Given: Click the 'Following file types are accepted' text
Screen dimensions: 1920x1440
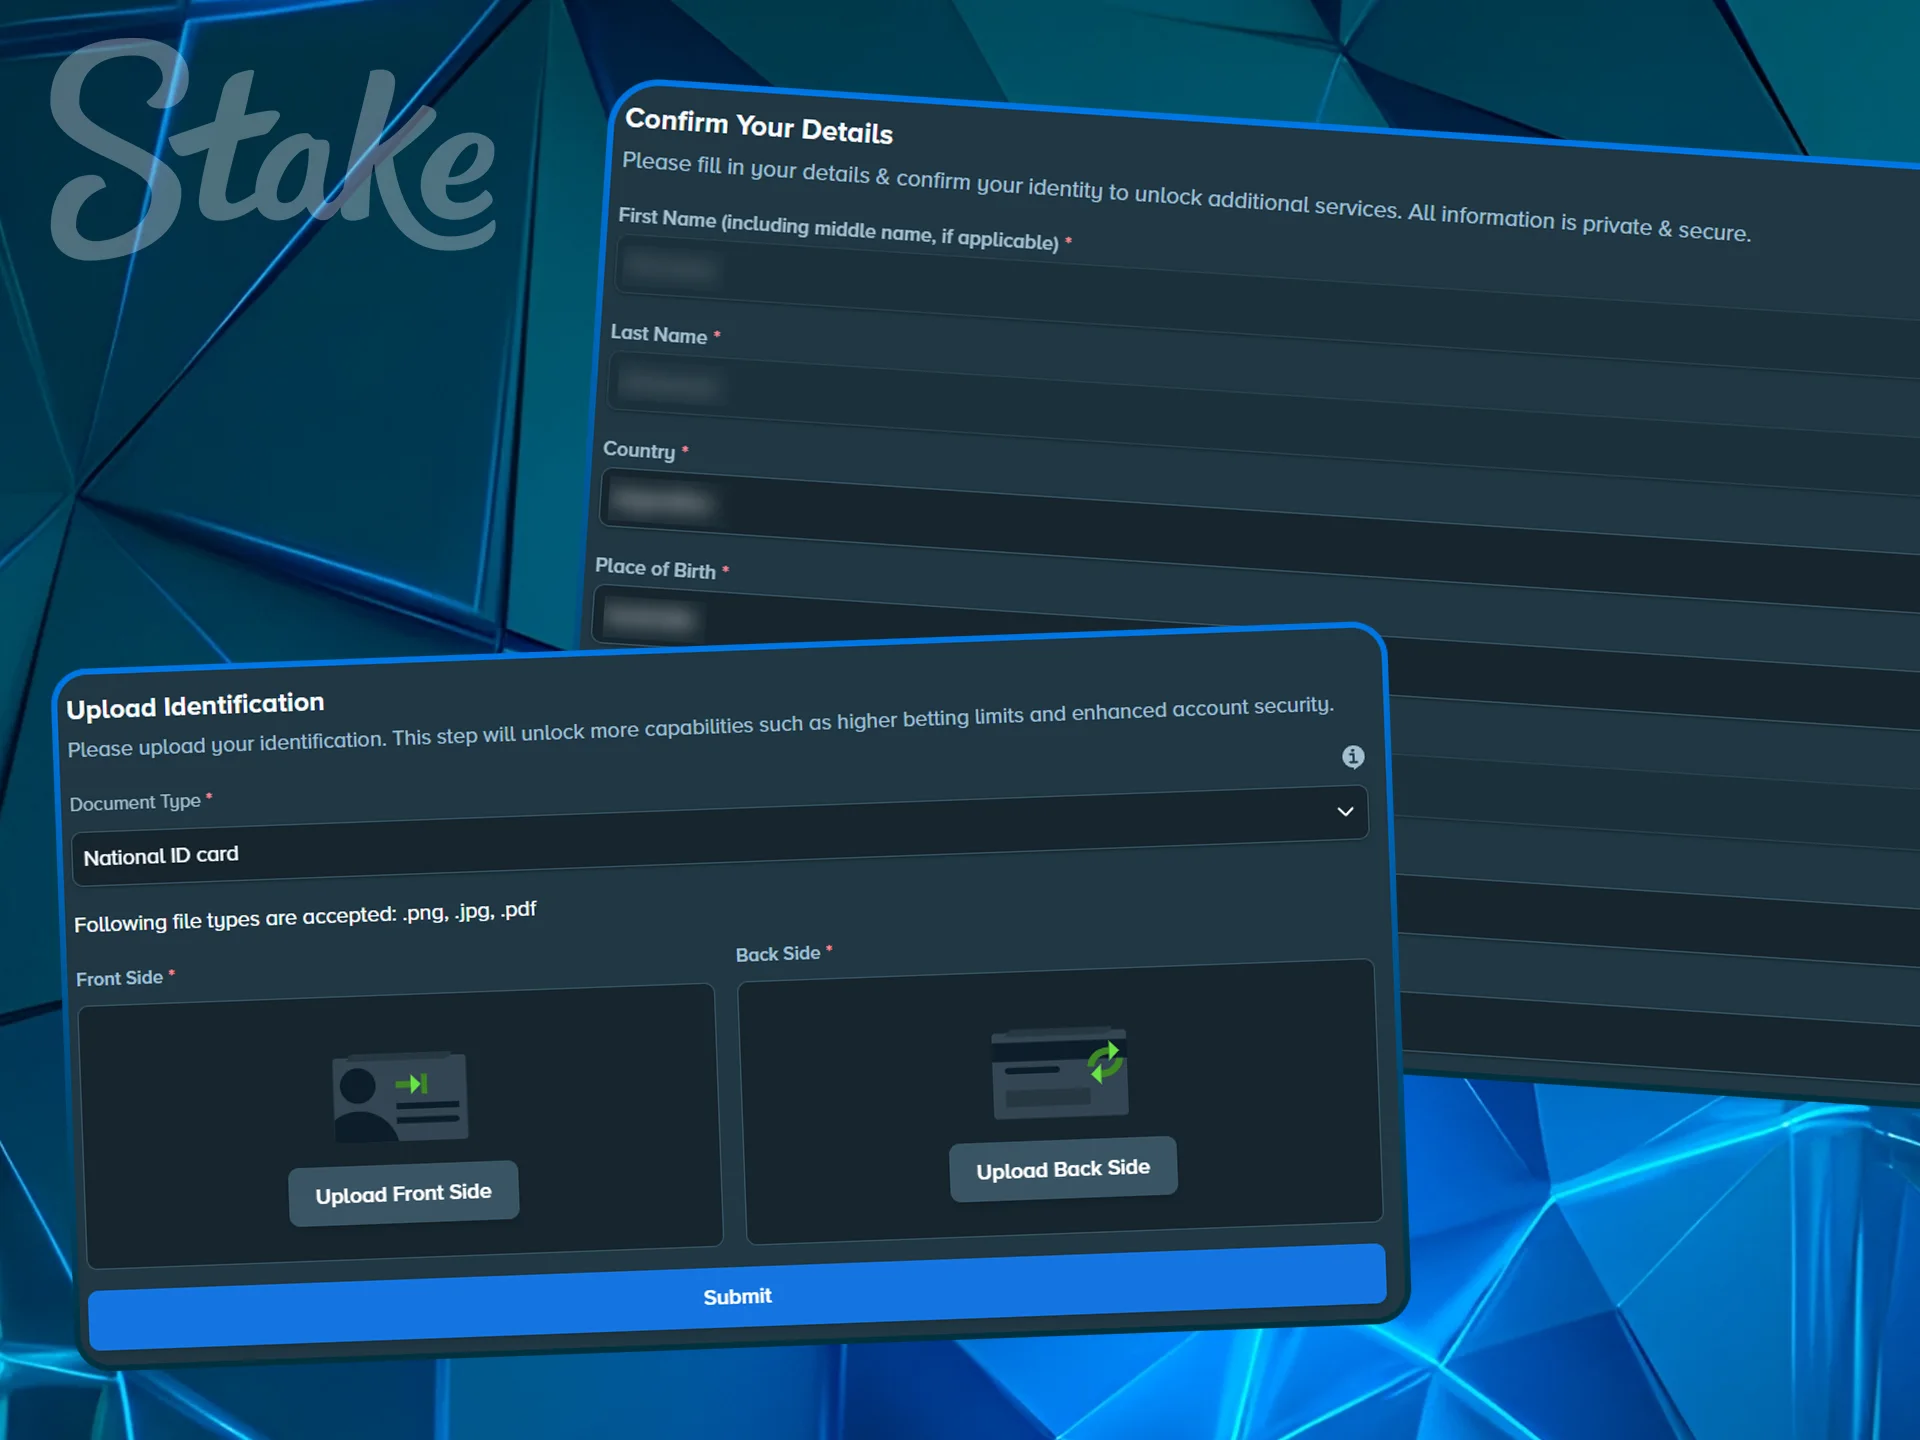Looking at the screenshot, I should pos(305,916).
